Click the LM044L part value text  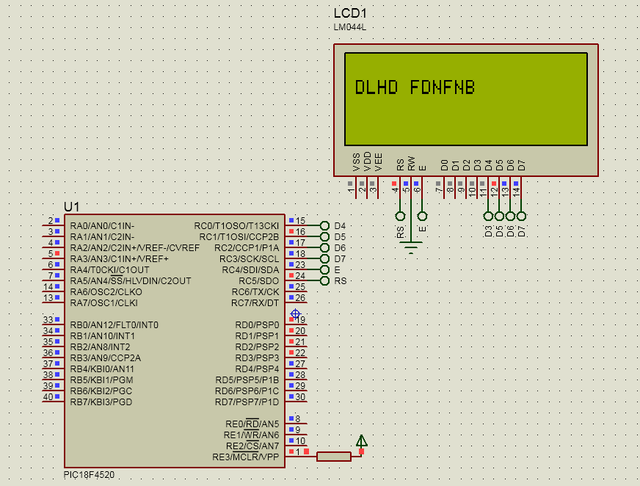(x=350, y=27)
